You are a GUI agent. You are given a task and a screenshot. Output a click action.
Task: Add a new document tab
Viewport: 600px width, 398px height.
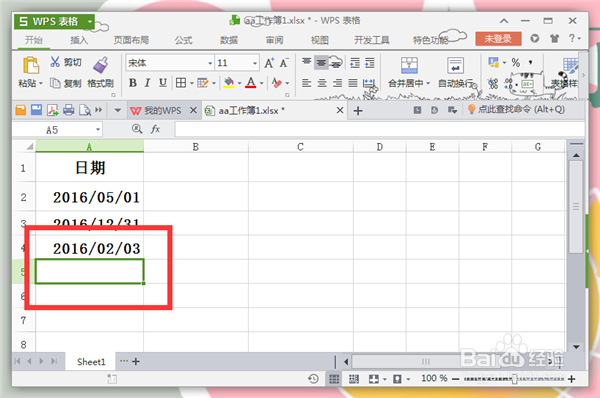tap(358, 111)
